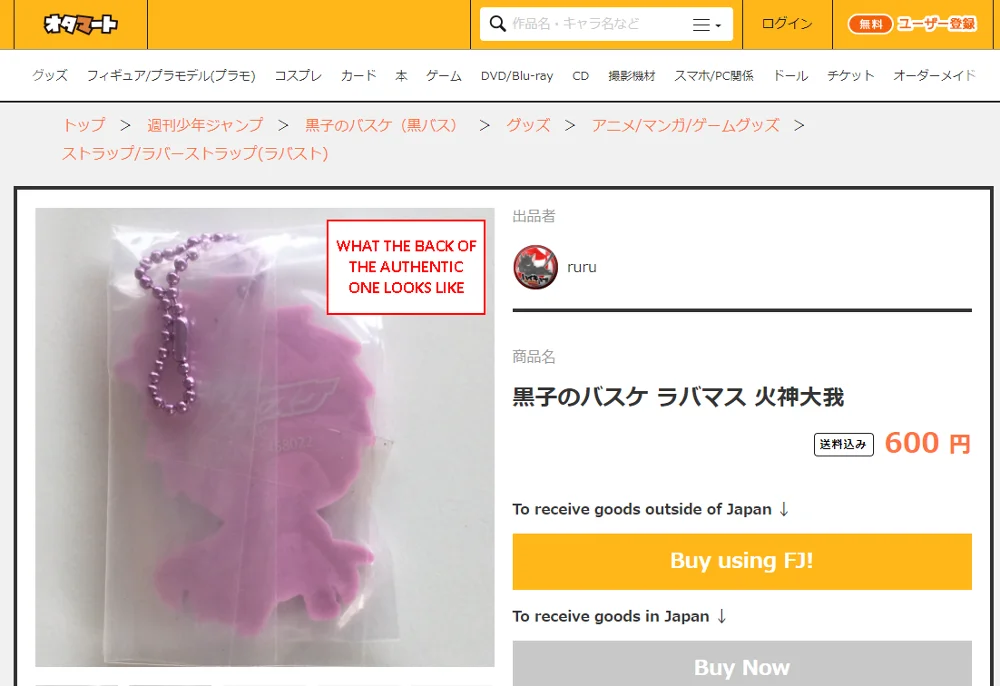Open the CD category
The image size is (1000, 686).
click(x=580, y=75)
